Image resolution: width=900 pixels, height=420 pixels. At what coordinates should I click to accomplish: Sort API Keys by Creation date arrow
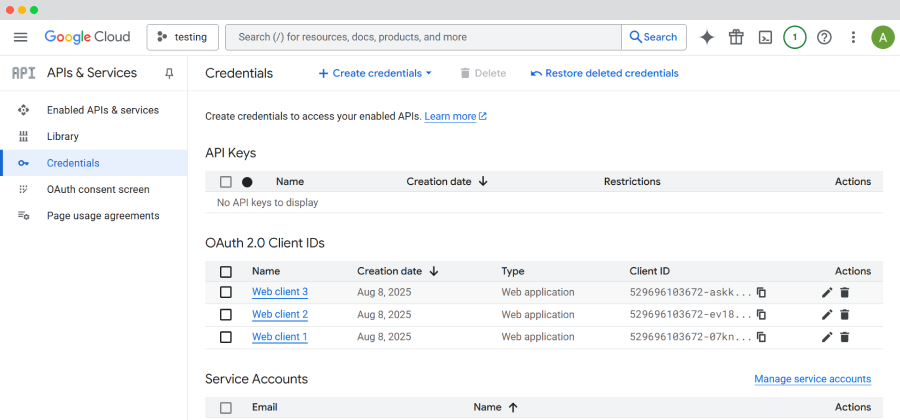[483, 181]
